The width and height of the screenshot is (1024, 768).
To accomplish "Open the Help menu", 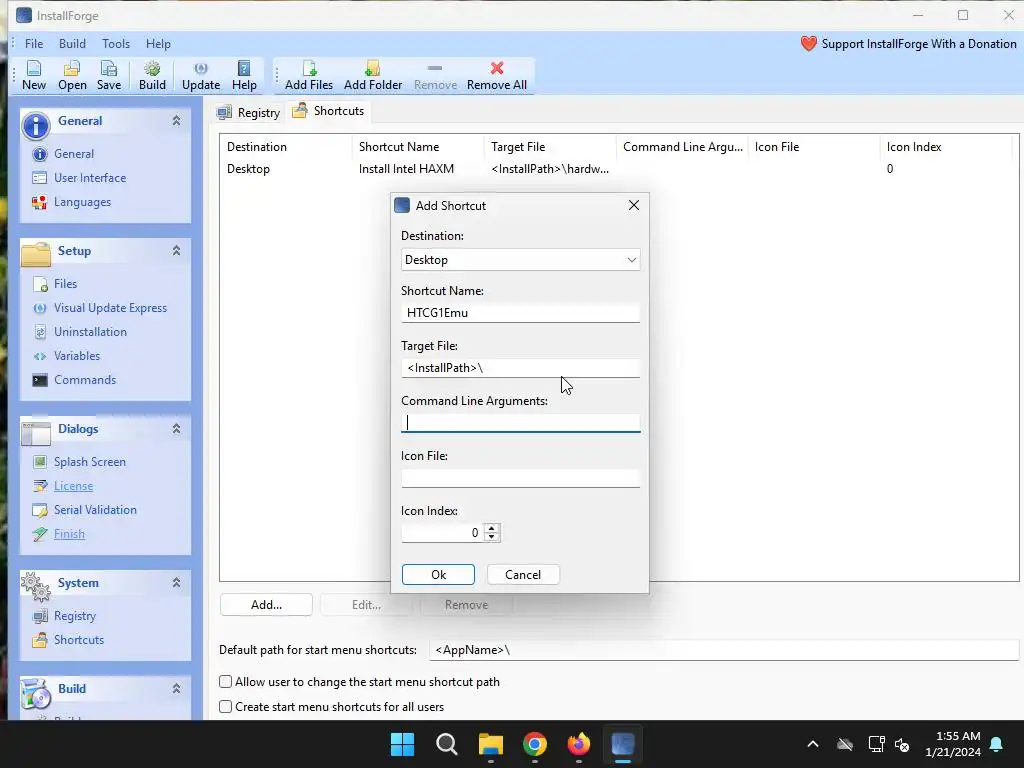I will click(x=158, y=44).
